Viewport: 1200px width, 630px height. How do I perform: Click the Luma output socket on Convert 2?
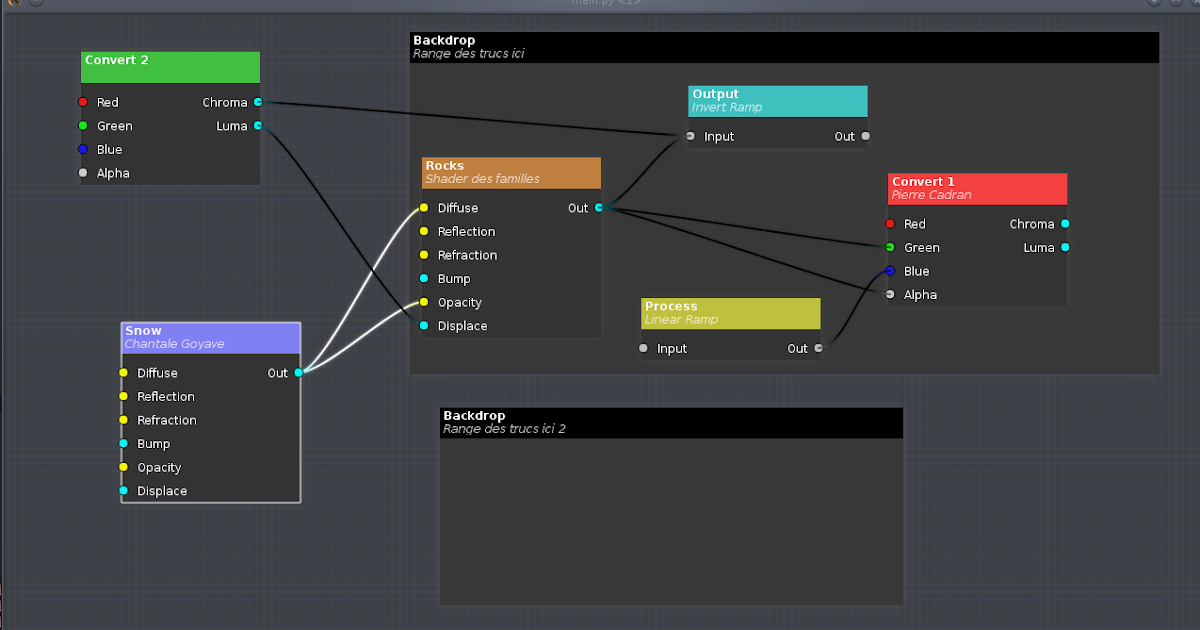point(257,126)
